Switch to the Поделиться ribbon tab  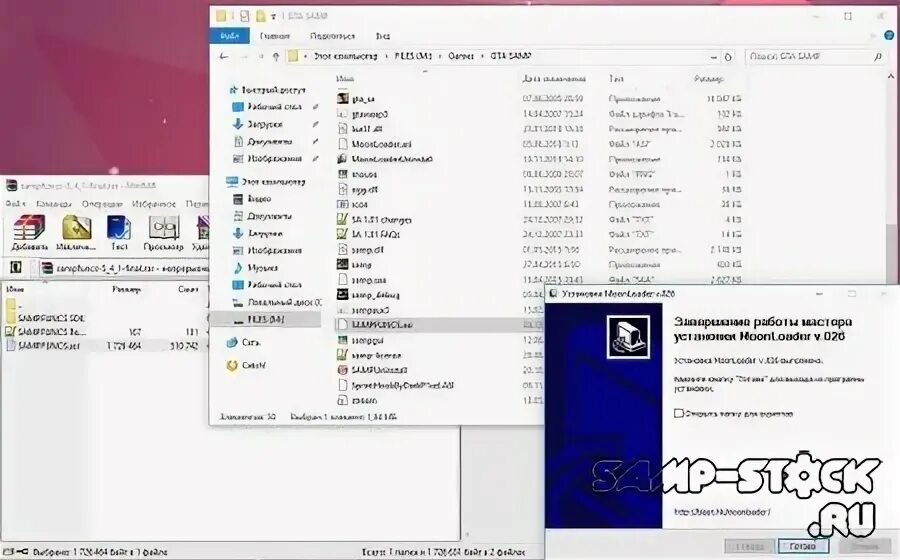(332, 36)
